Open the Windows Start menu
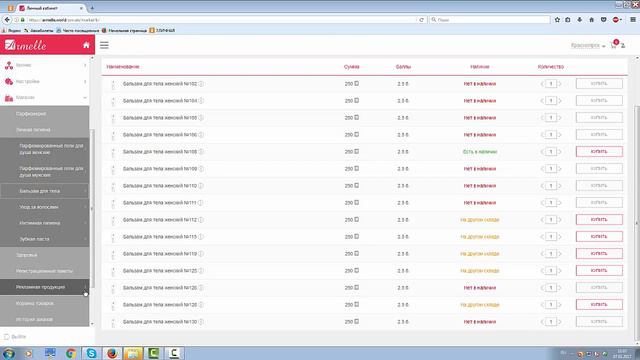This screenshot has height=360, width=640. (x=9, y=353)
